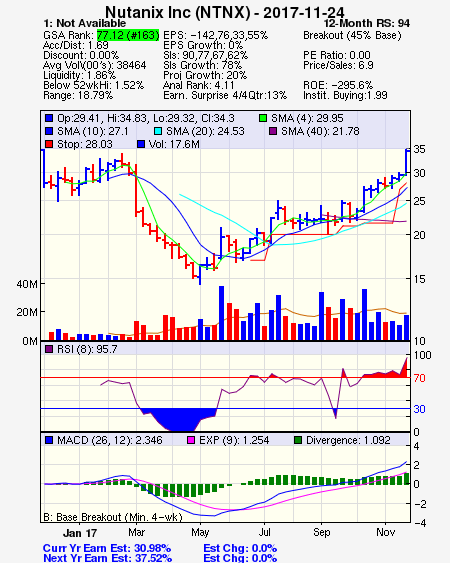Click the Price/Sales: 6.9 text
Image resolution: width=450 pixels, height=563 pixels.
(338, 65)
